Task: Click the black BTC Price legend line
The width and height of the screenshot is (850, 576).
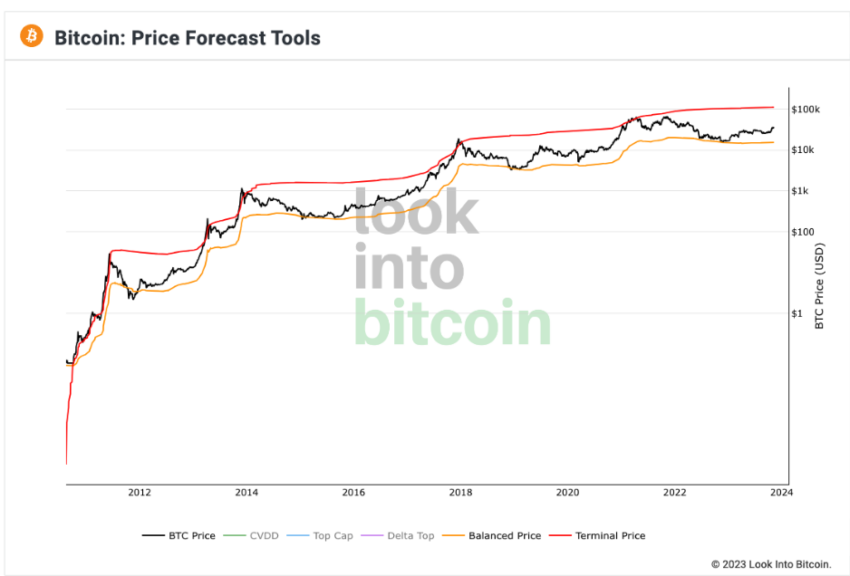Action: click(153, 535)
